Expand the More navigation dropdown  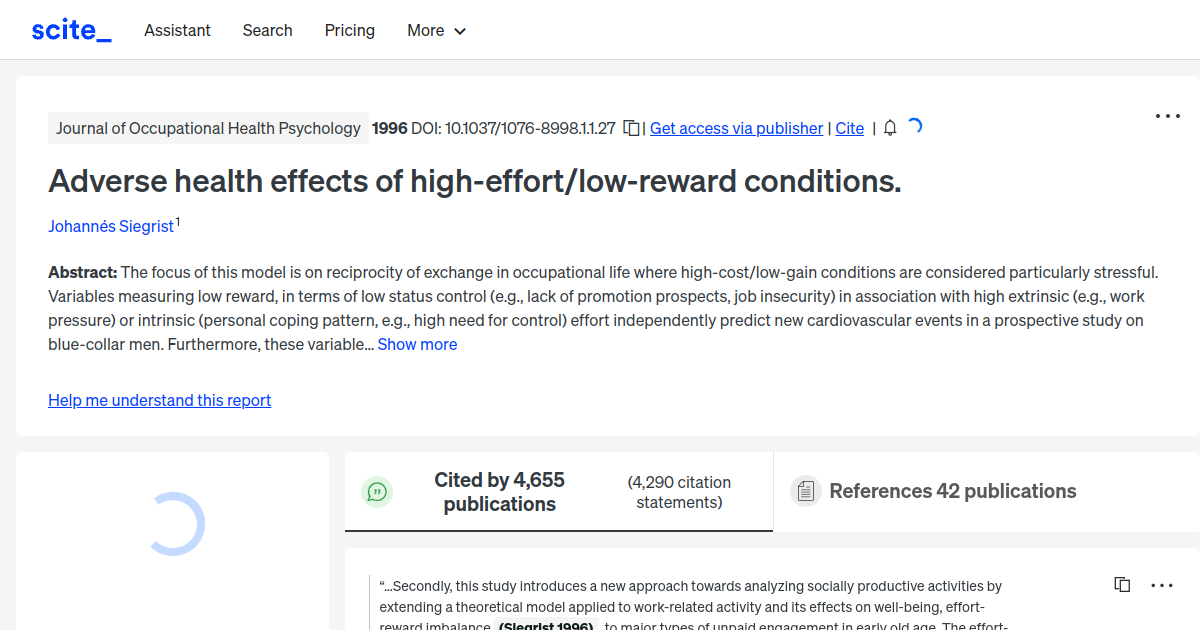pos(436,30)
